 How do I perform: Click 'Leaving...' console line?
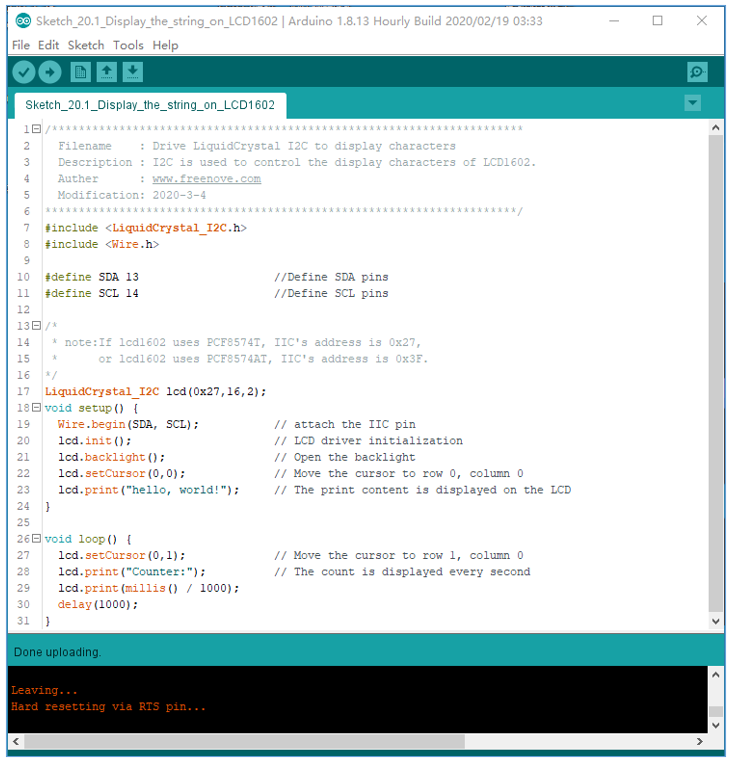44,690
